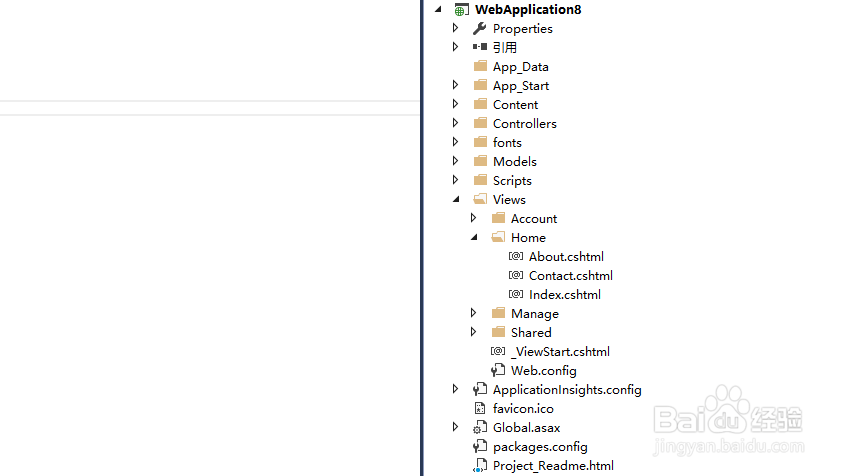This screenshot has height=476, width=852.
Task: Click the Global.asax file icon
Action: [x=480, y=428]
